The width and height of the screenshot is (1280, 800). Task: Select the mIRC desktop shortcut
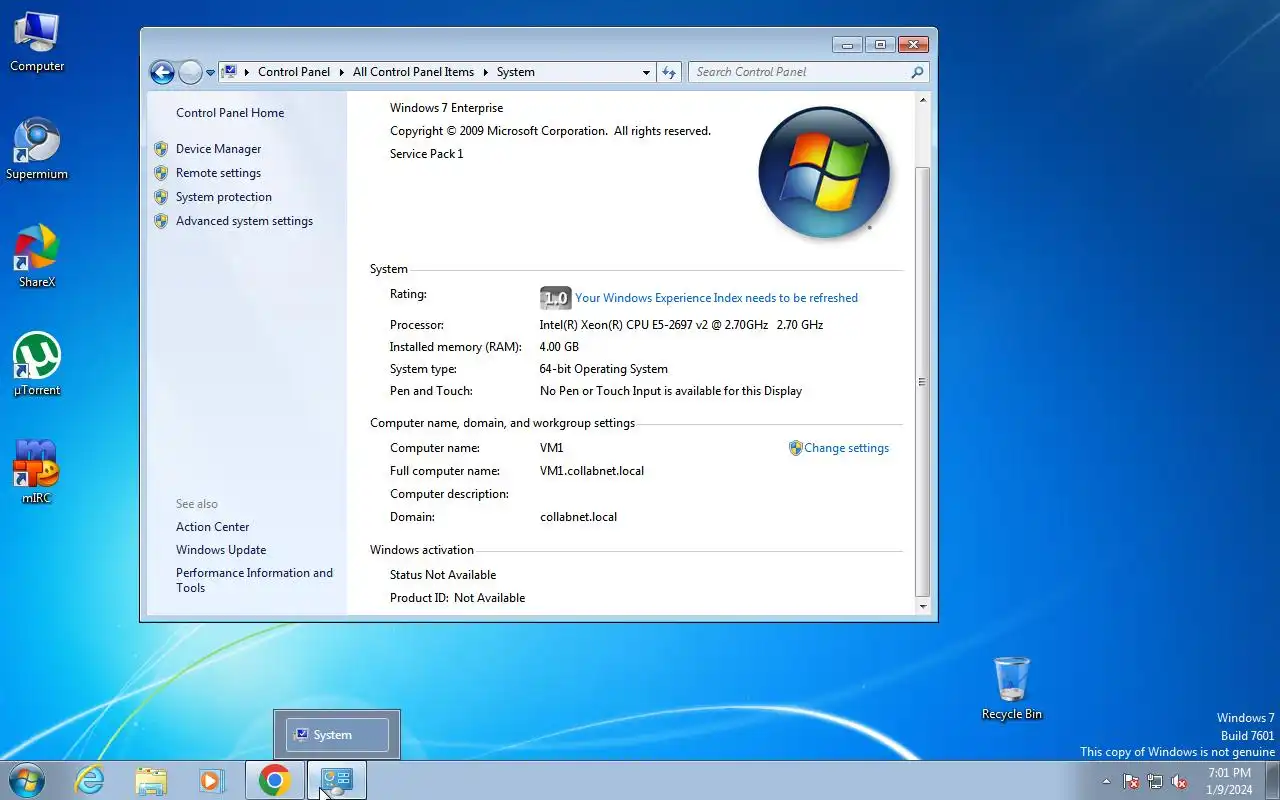pyautogui.click(x=37, y=472)
